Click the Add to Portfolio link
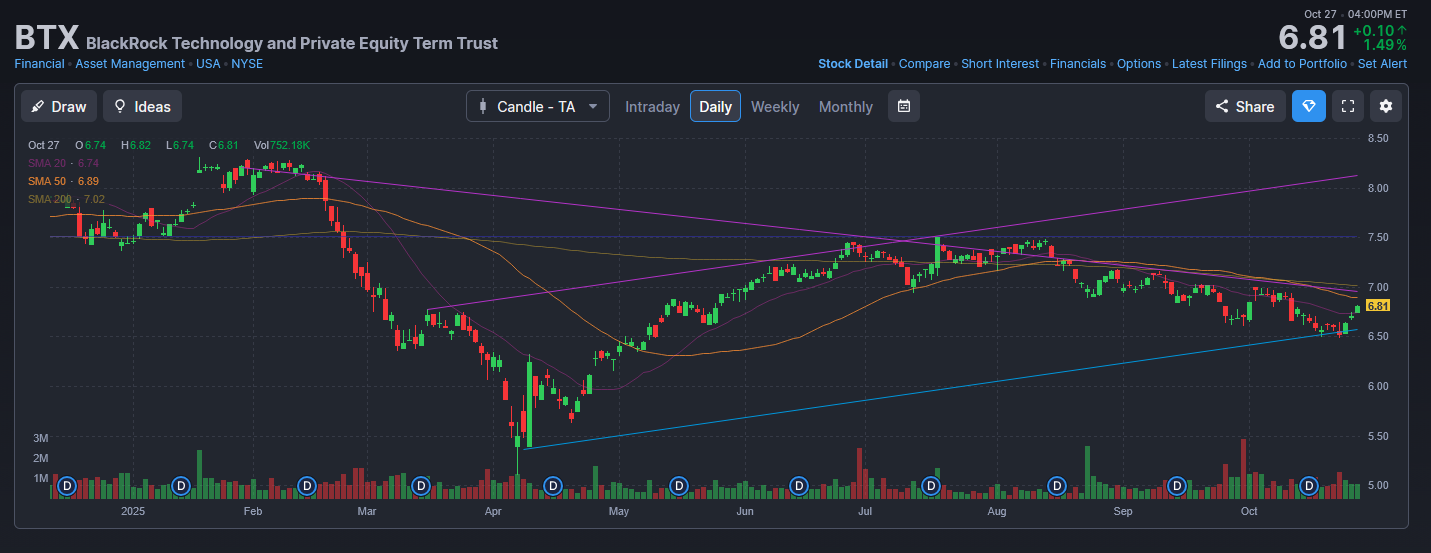 coord(1302,64)
